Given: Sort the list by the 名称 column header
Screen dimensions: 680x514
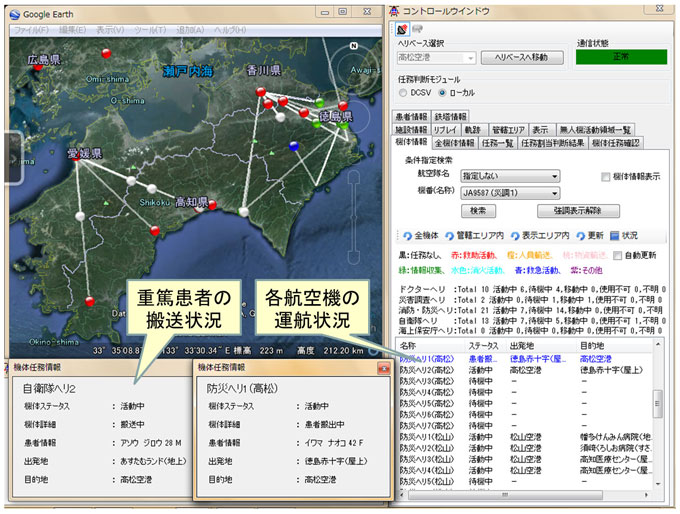Looking at the screenshot, I should coord(431,346).
